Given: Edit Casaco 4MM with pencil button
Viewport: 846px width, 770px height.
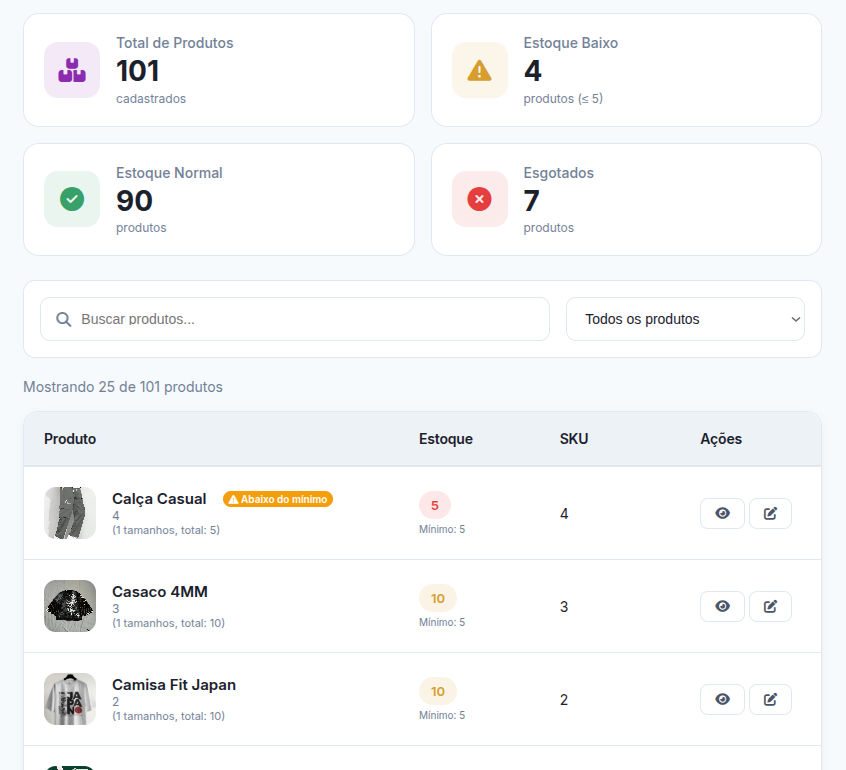Looking at the screenshot, I should point(770,607).
